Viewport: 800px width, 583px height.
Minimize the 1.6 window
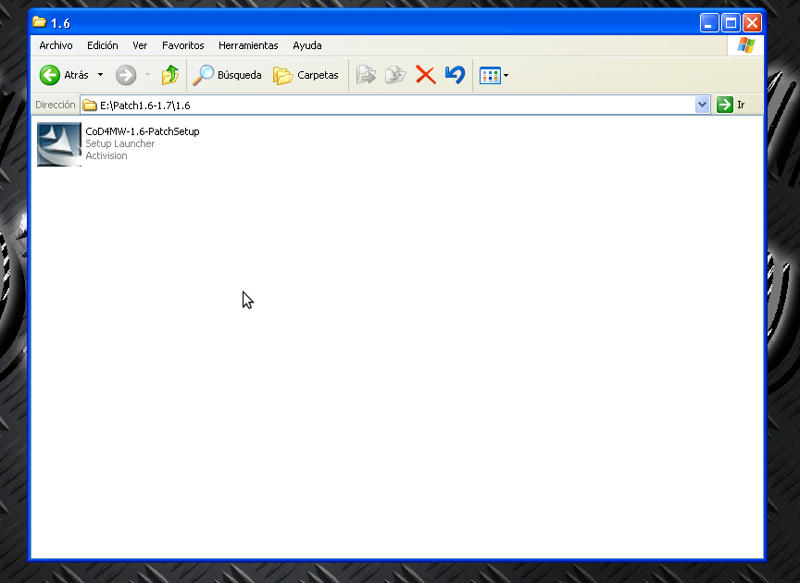(x=709, y=23)
